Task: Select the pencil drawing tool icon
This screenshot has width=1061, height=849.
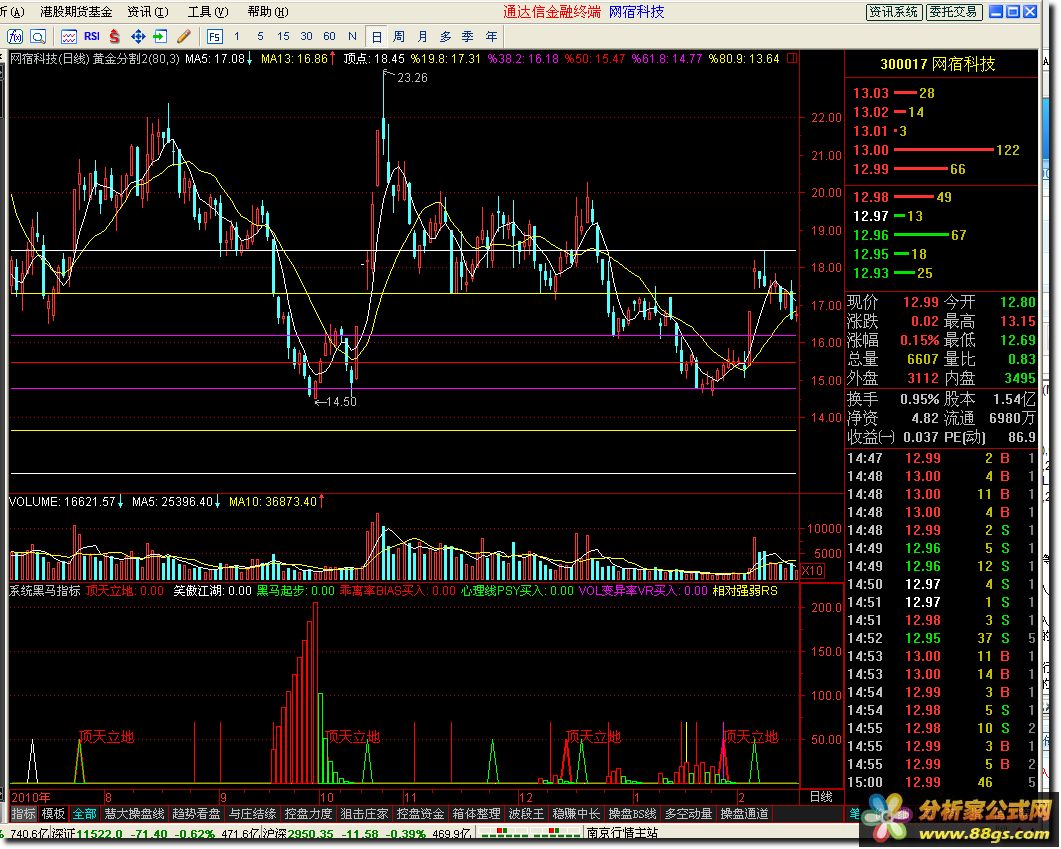Action: [x=183, y=37]
